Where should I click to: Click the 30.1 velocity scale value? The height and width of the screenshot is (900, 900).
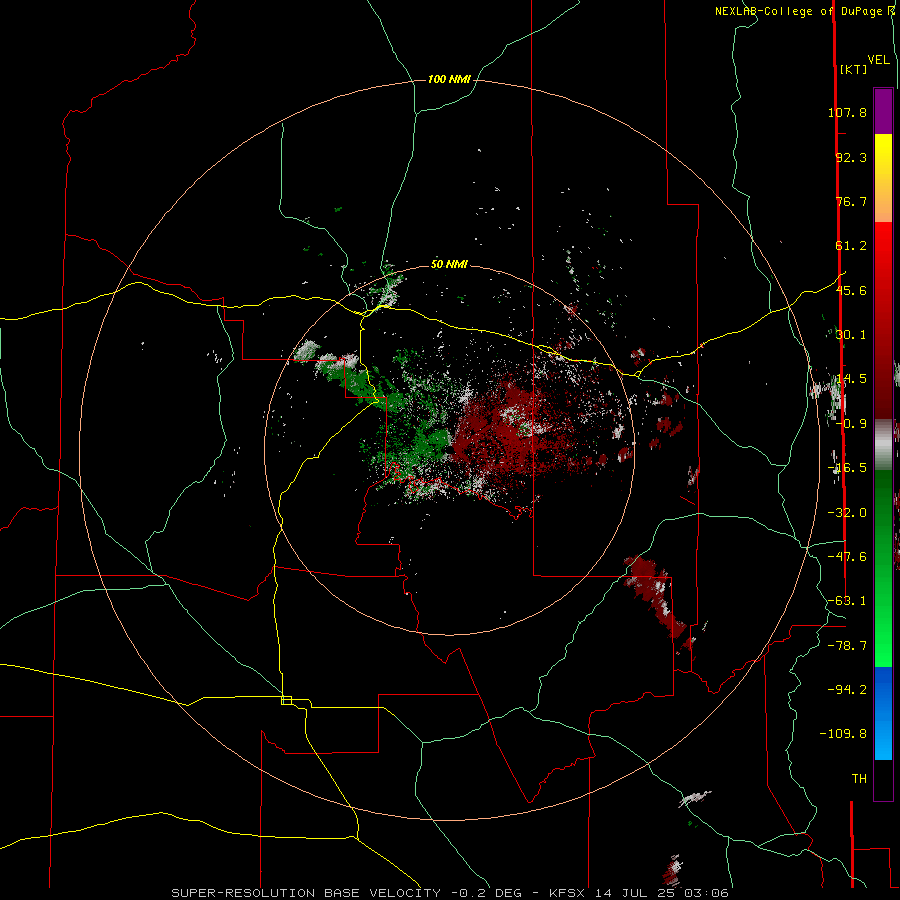[x=851, y=335]
